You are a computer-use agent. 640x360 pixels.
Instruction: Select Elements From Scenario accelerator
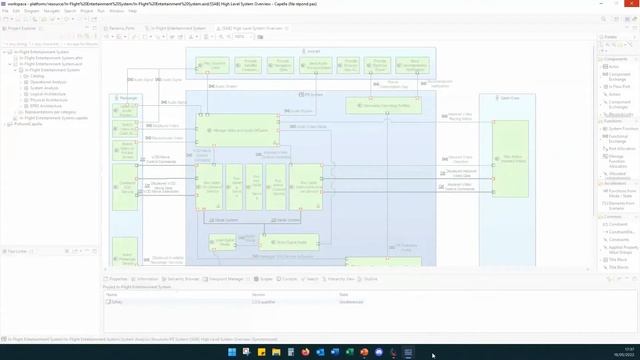pyautogui.click(x=619, y=205)
